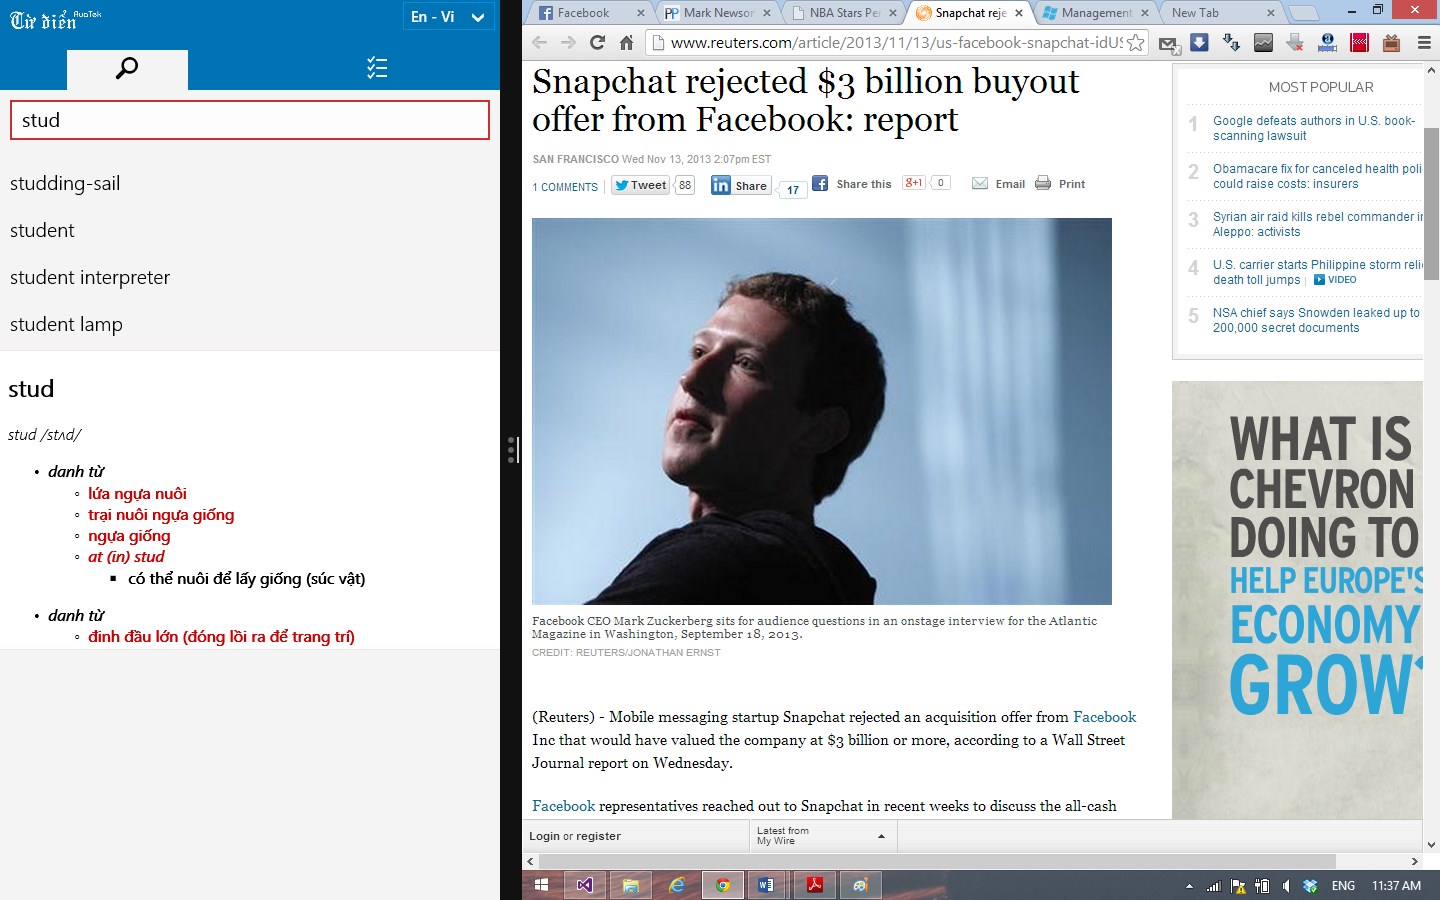Click the 'trại nuôi ngựa giống' definition
This screenshot has width=1440, height=900.
click(x=161, y=515)
